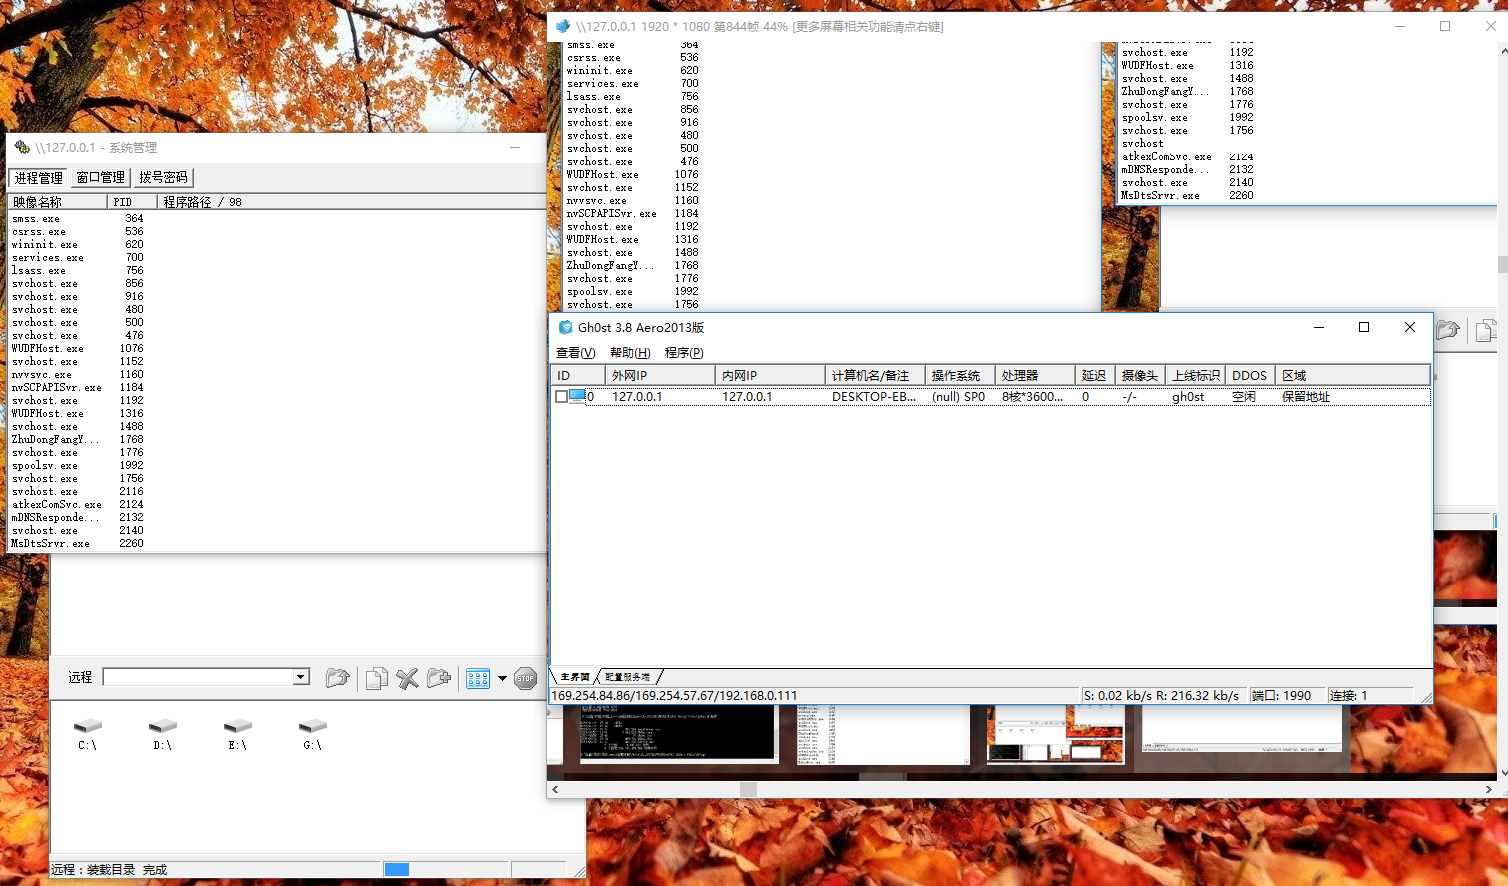This screenshot has height=886, width=1508.
Task: Click the title icon of the 1920 * 1080 screen window
Action: pos(563,26)
